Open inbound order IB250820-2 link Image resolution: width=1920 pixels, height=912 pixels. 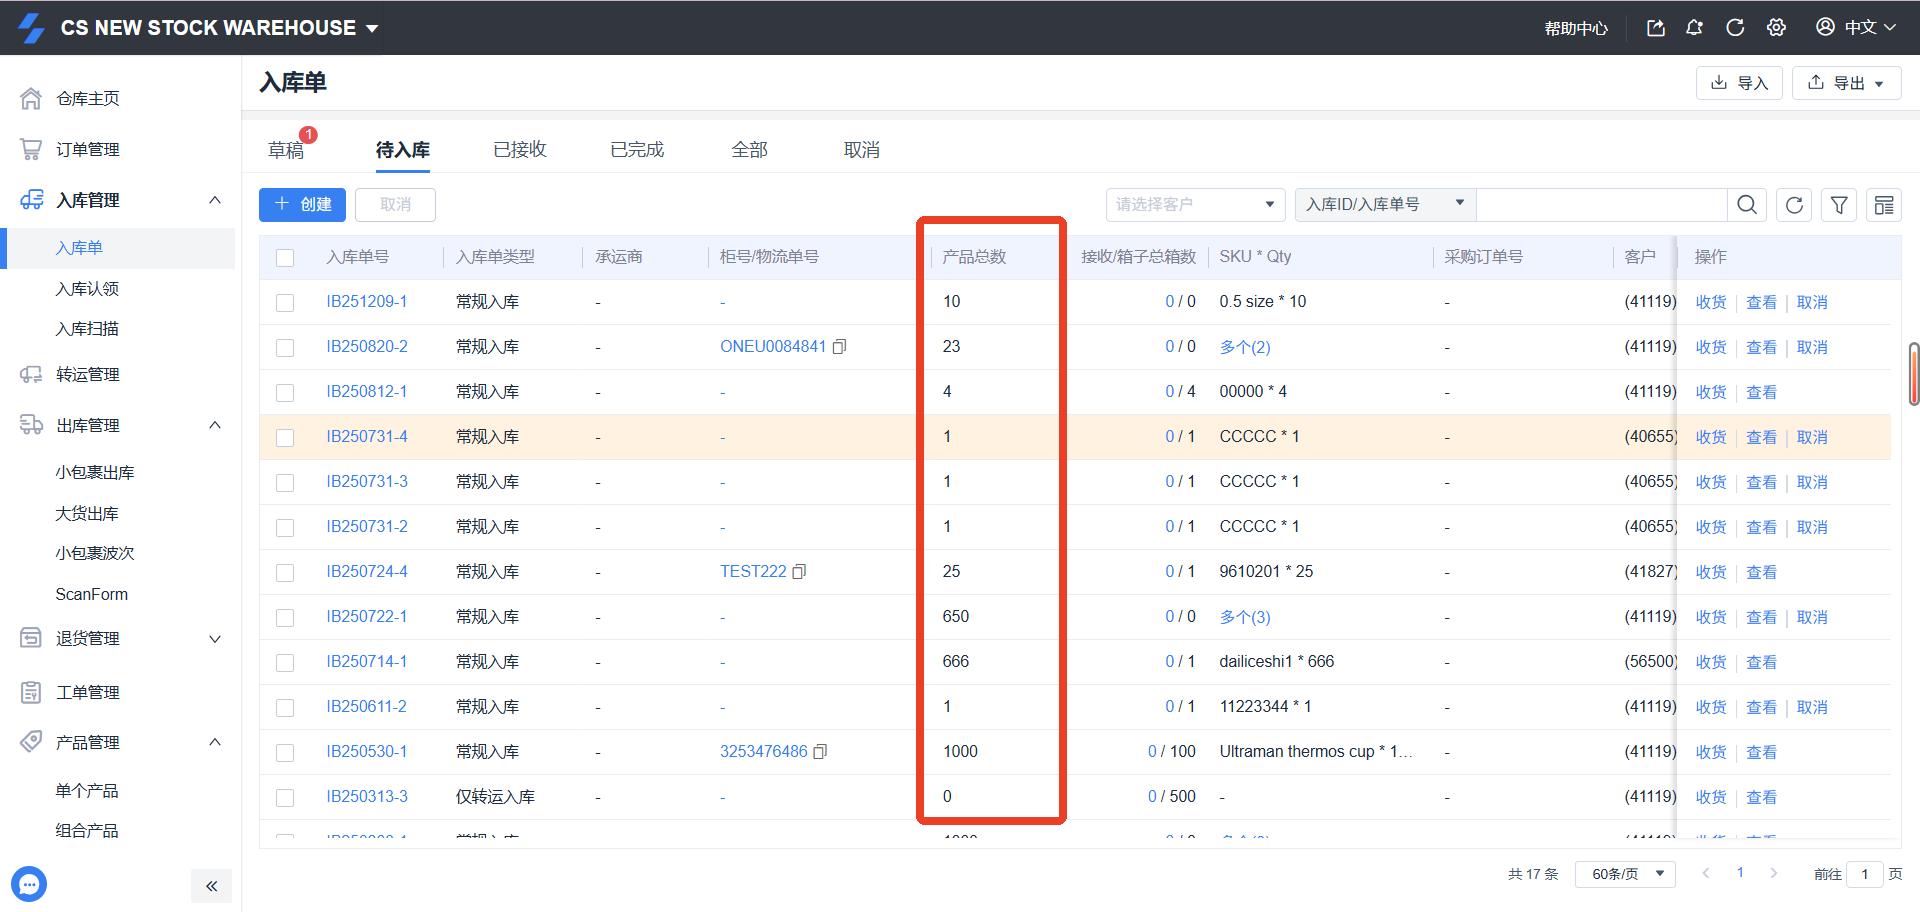tap(366, 347)
